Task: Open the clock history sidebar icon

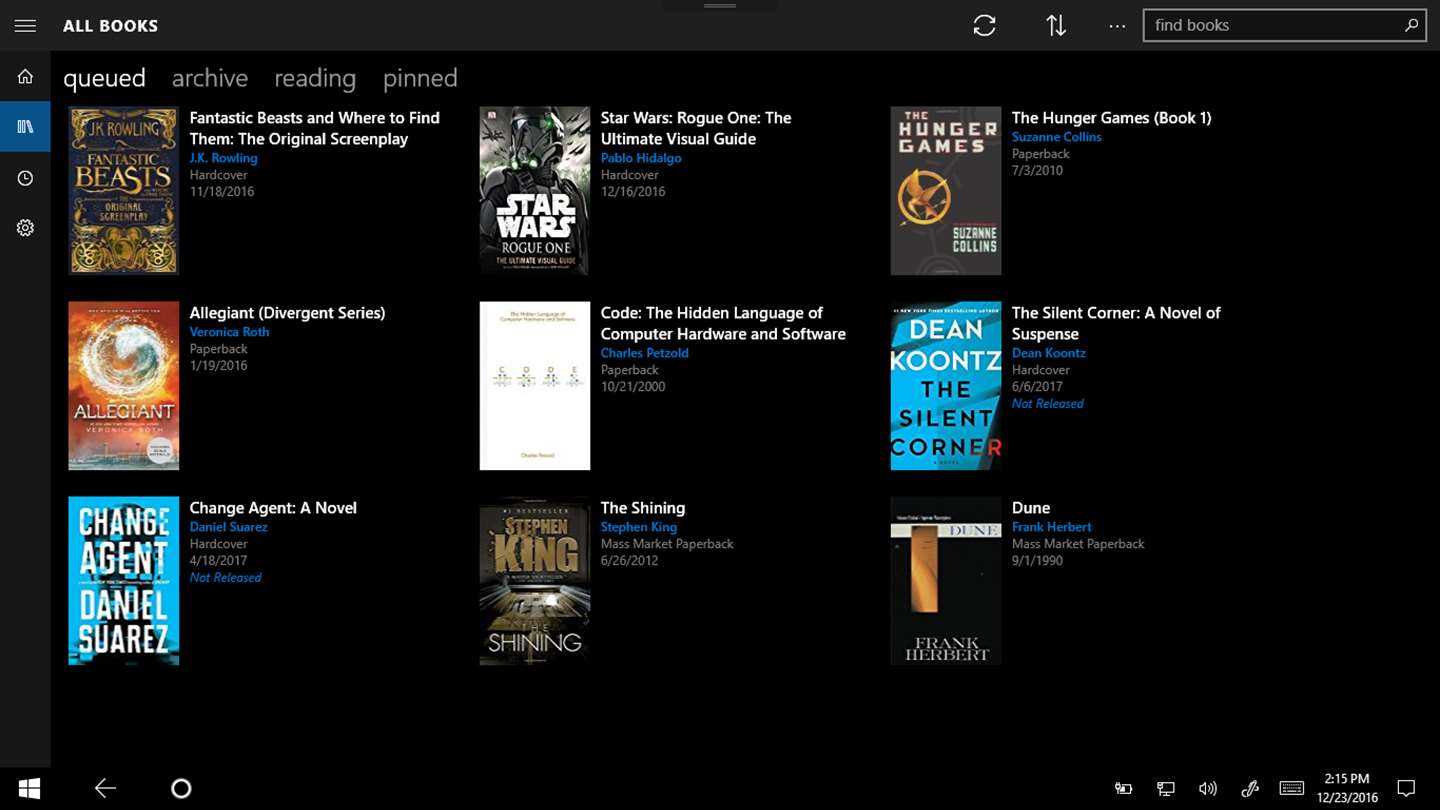Action: click(25, 178)
